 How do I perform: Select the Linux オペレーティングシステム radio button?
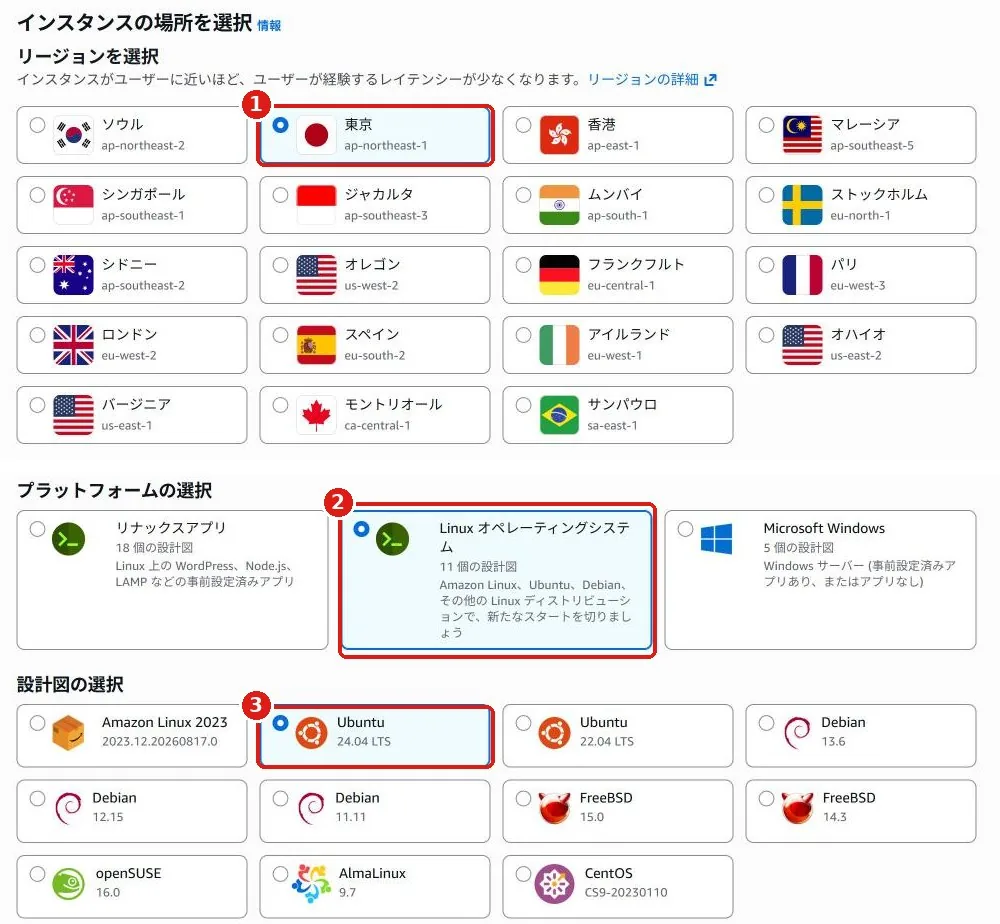[x=361, y=529]
